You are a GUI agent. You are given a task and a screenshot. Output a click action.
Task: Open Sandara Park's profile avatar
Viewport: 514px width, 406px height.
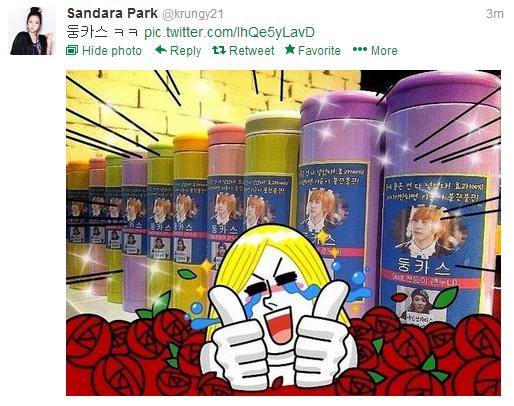click(x=32, y=31)
